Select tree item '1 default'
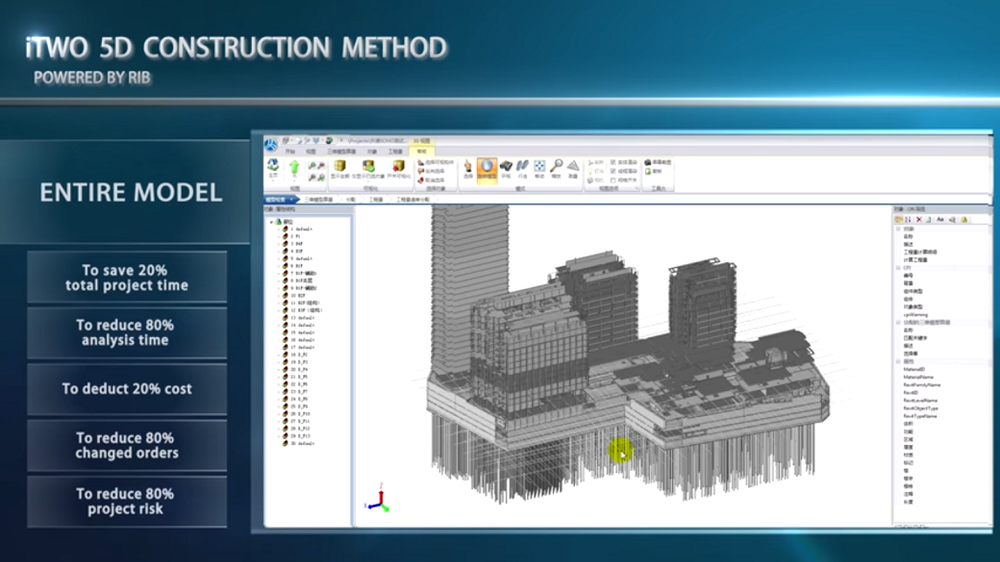Image resolution: width=1000 pixels, height=562 pixels. click(x=302, y=228)
